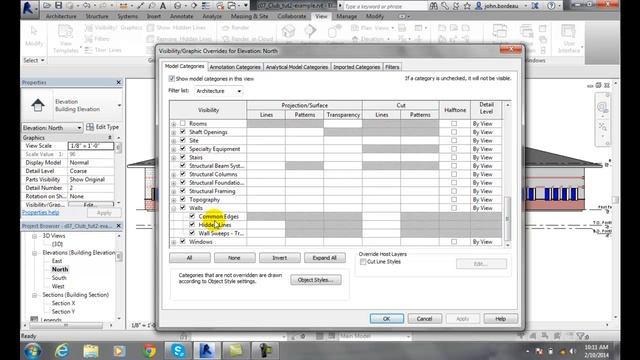Screen dimensions: 640x360
Task: Click the Show Hidden Lines ribbon icon
Action: (151, 28)
